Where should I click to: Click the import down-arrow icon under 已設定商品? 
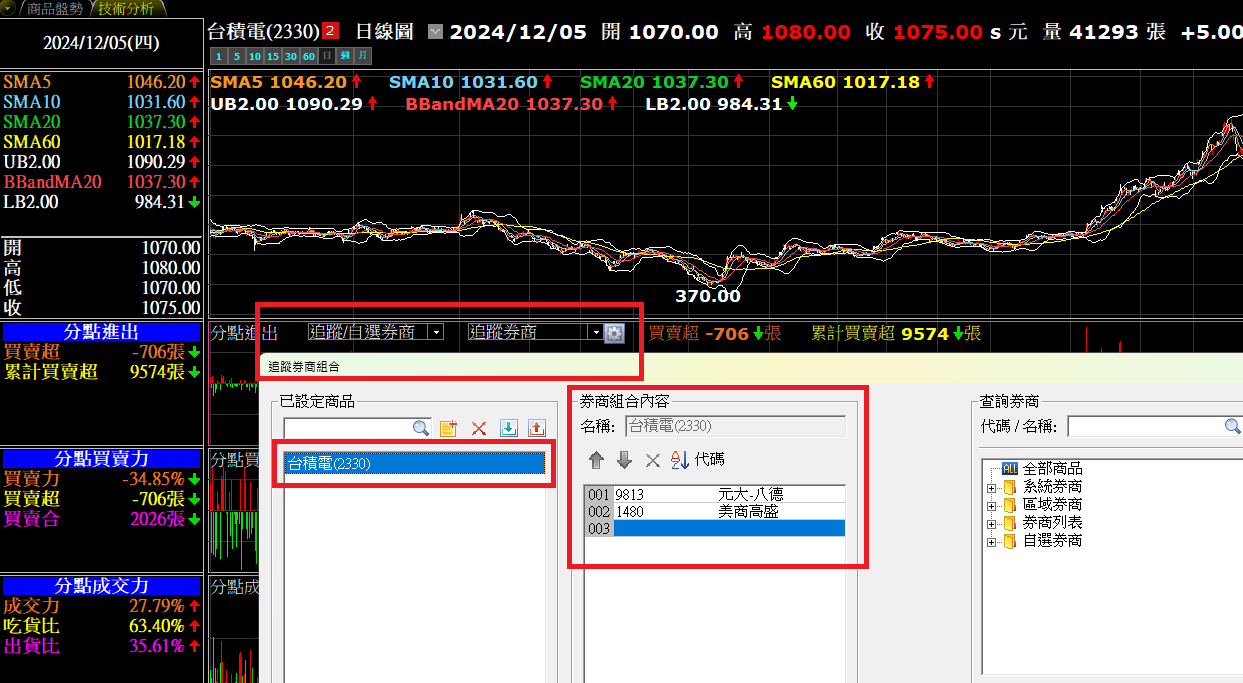click(x=508, y=428)
